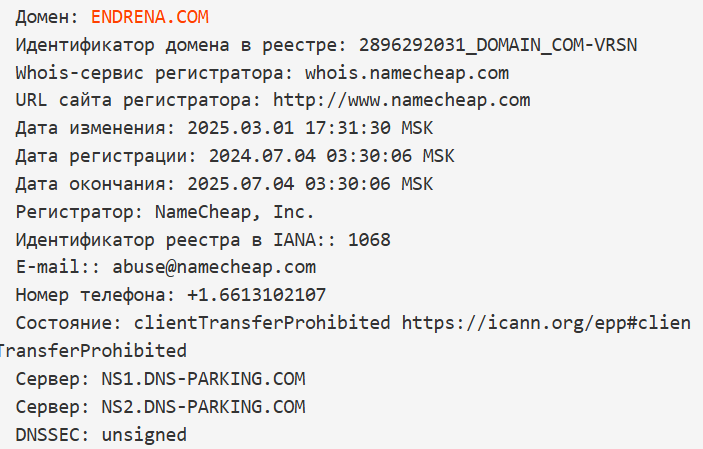703x449 pixels.
Task: Click the ENDRENA.COM domain name
Action: pos(150,17)
